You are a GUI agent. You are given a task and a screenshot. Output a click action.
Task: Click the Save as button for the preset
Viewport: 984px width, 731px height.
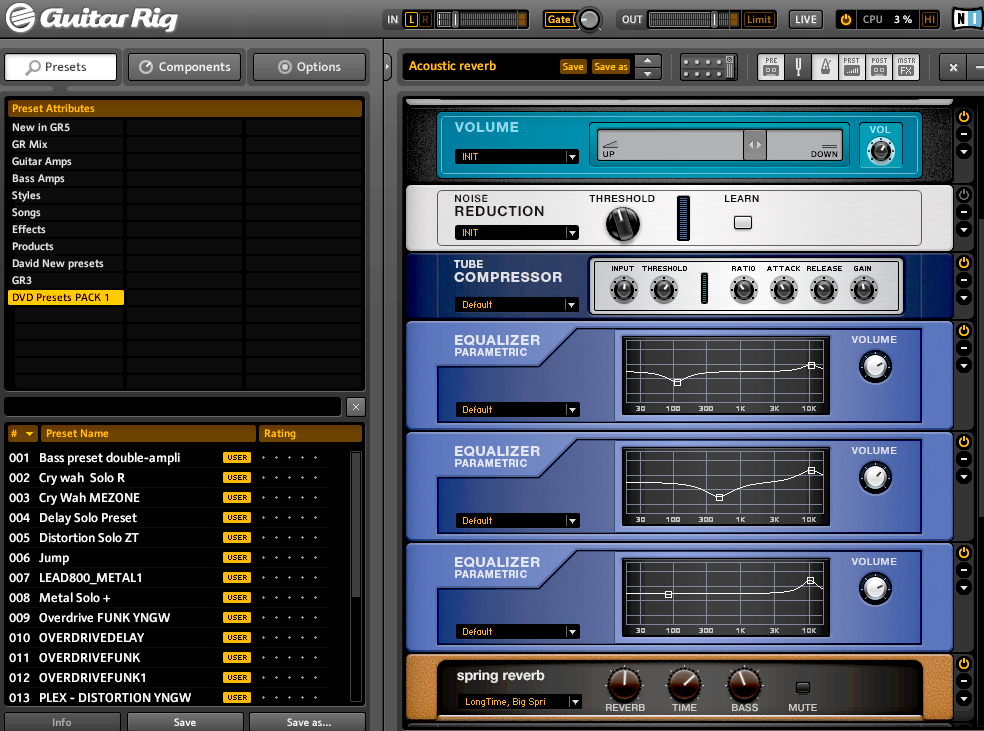tap(614, 65)
